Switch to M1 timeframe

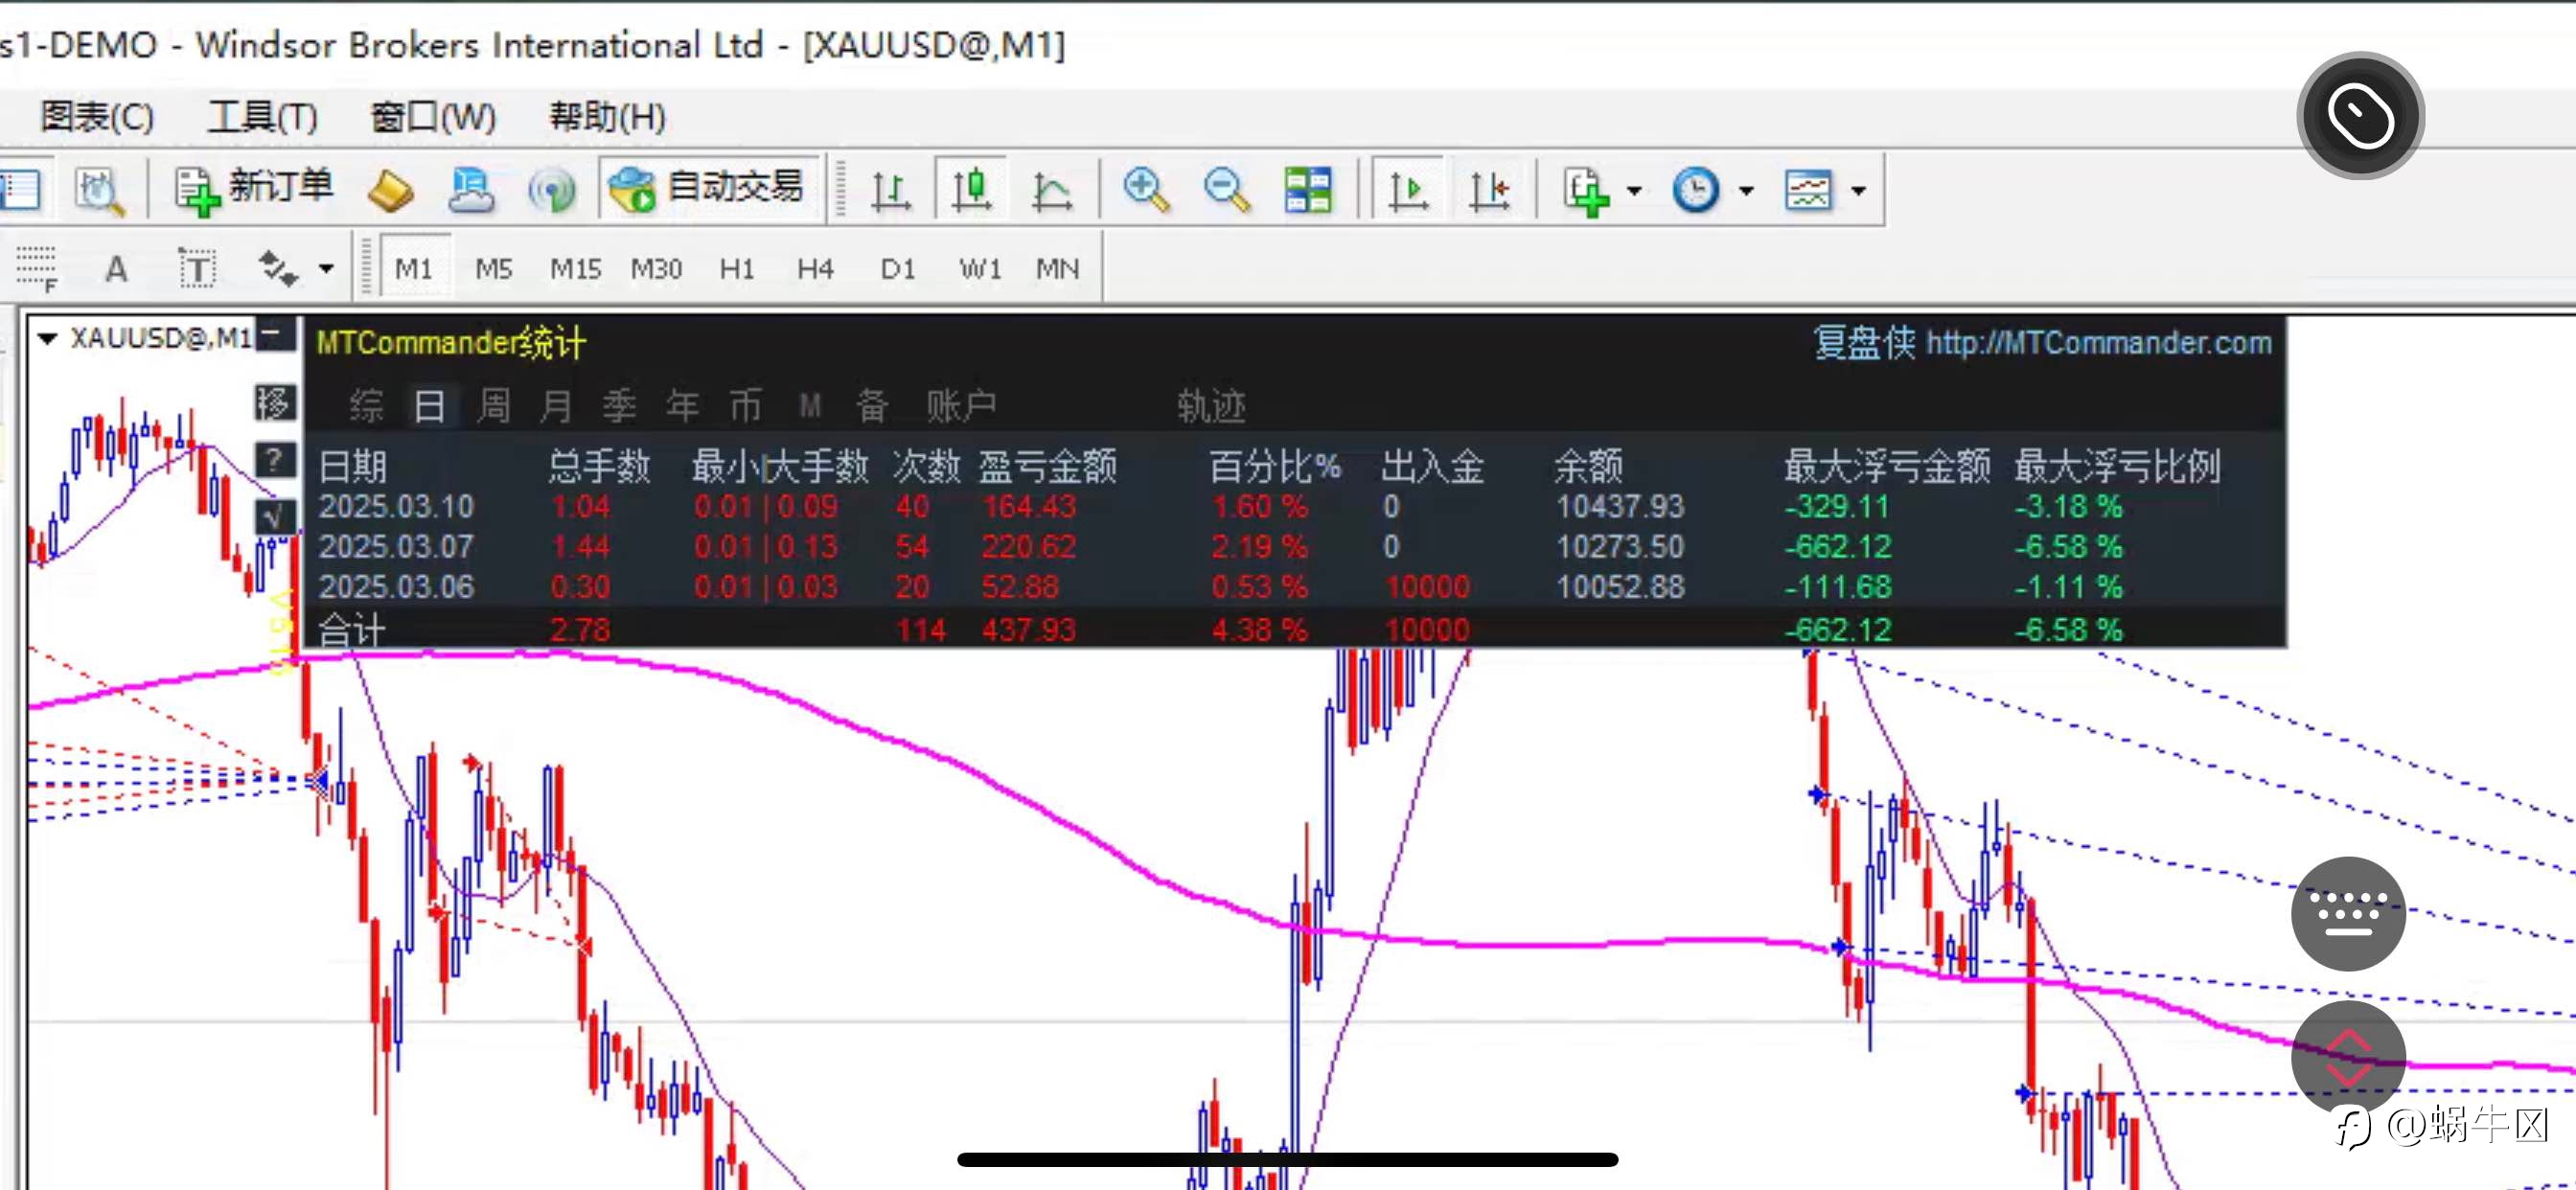[414, 269]
